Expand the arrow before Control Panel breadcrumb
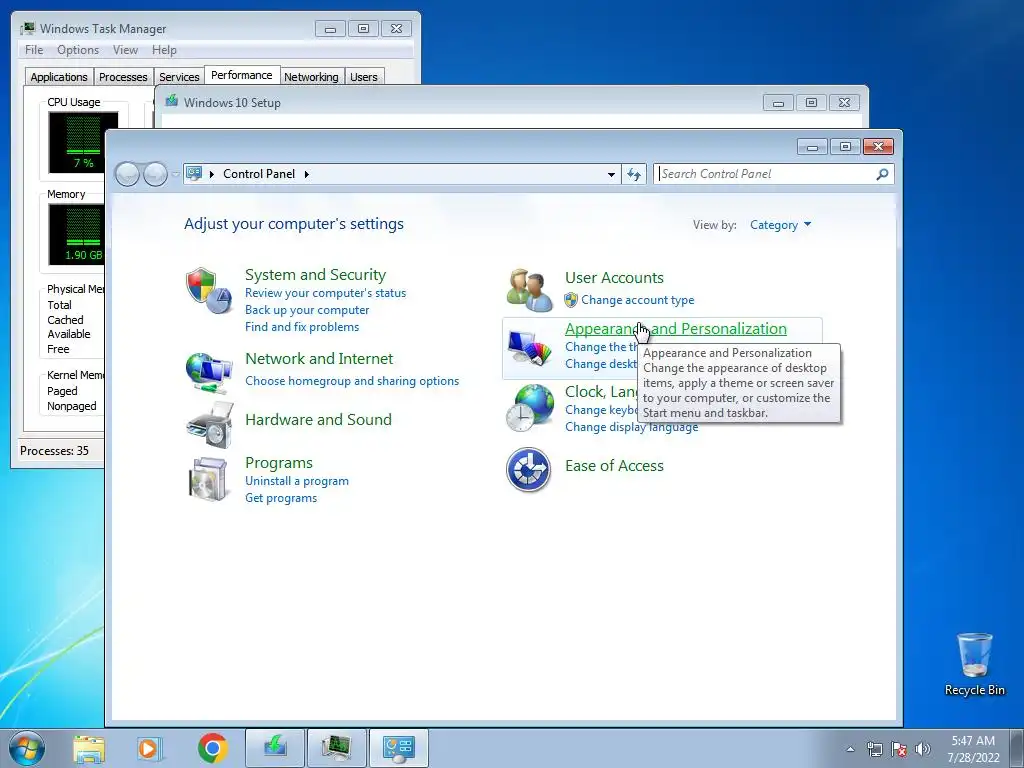This screenshot has width=1024, height=768. (x=212, y=174)
